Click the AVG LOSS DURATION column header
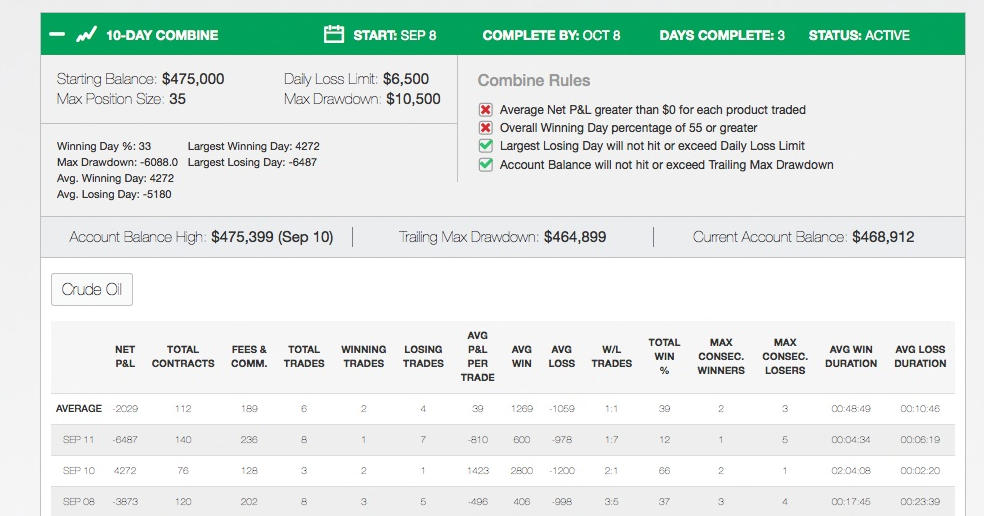This screenshot has width=984, height=516. [x=920, y=356]
